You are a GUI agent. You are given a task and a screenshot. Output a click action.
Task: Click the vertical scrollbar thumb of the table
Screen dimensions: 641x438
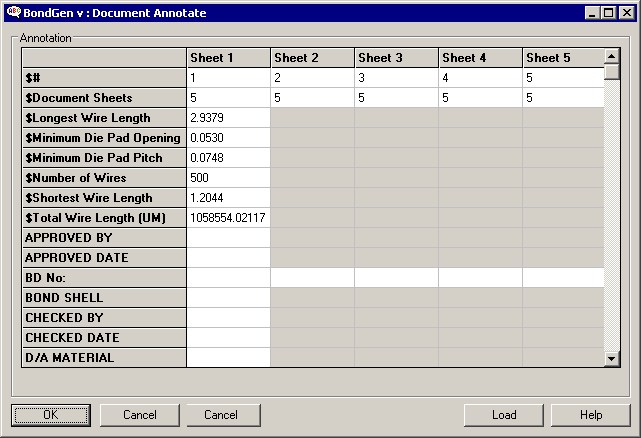[612, 72]
